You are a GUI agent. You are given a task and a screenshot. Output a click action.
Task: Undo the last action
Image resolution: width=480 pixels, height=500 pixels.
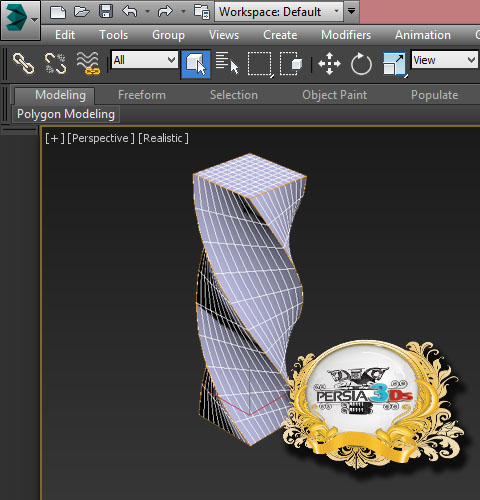(x=130, y=12)
